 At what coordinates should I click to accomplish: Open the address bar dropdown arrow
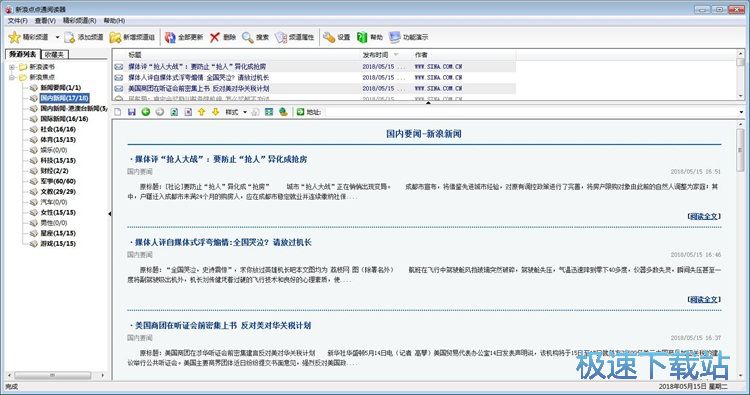tap(741, 112)
